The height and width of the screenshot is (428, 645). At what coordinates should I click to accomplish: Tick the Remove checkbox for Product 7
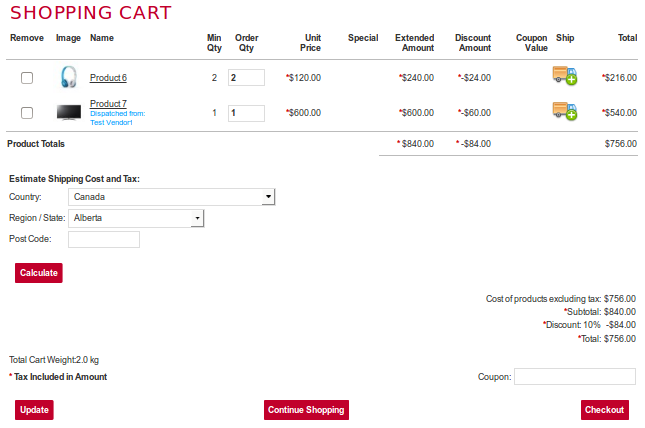[x=27, y=113]
